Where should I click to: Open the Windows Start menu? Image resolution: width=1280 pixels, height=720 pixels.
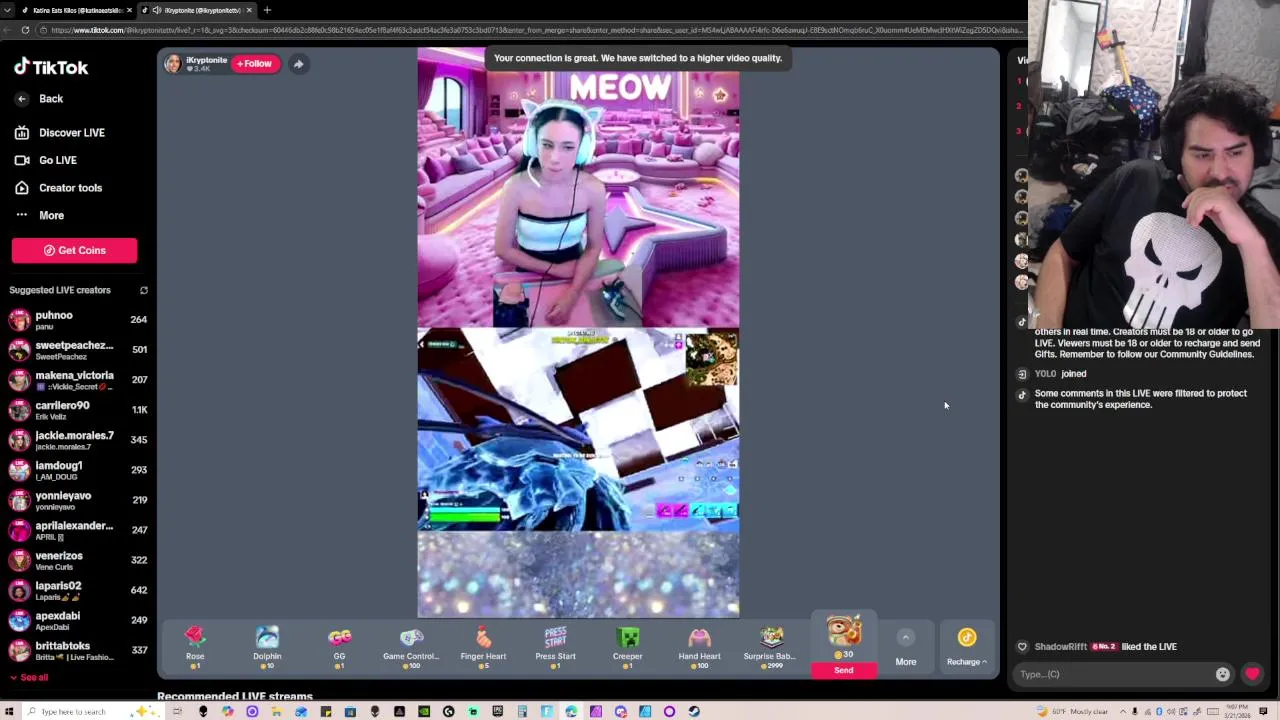click(11, 711)
